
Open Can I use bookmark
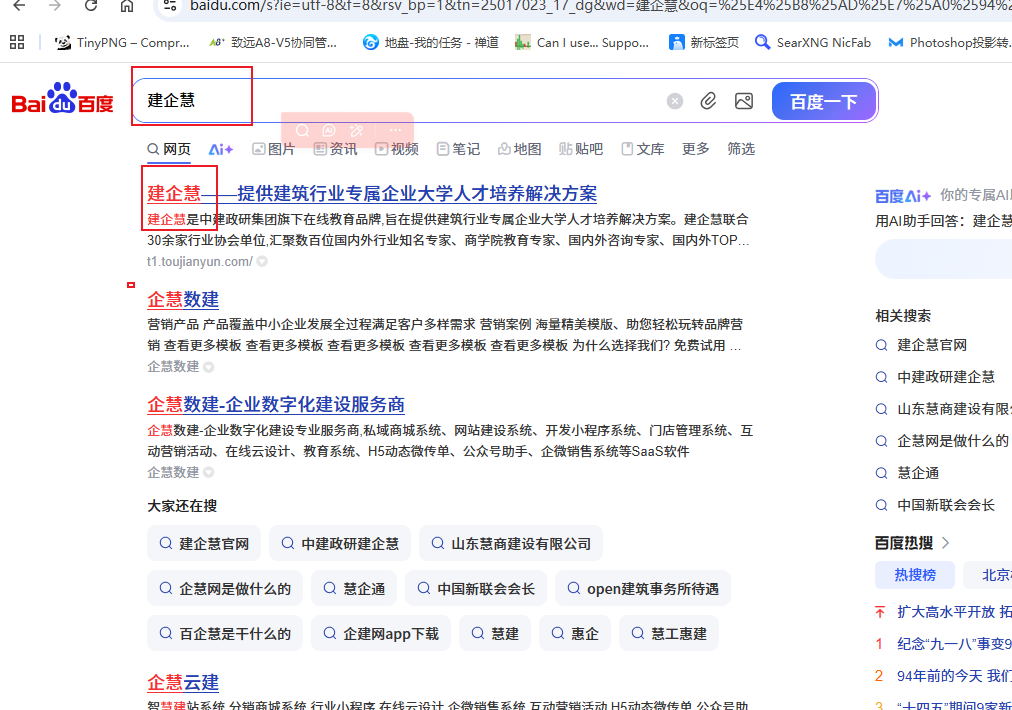tap(582, 43)
